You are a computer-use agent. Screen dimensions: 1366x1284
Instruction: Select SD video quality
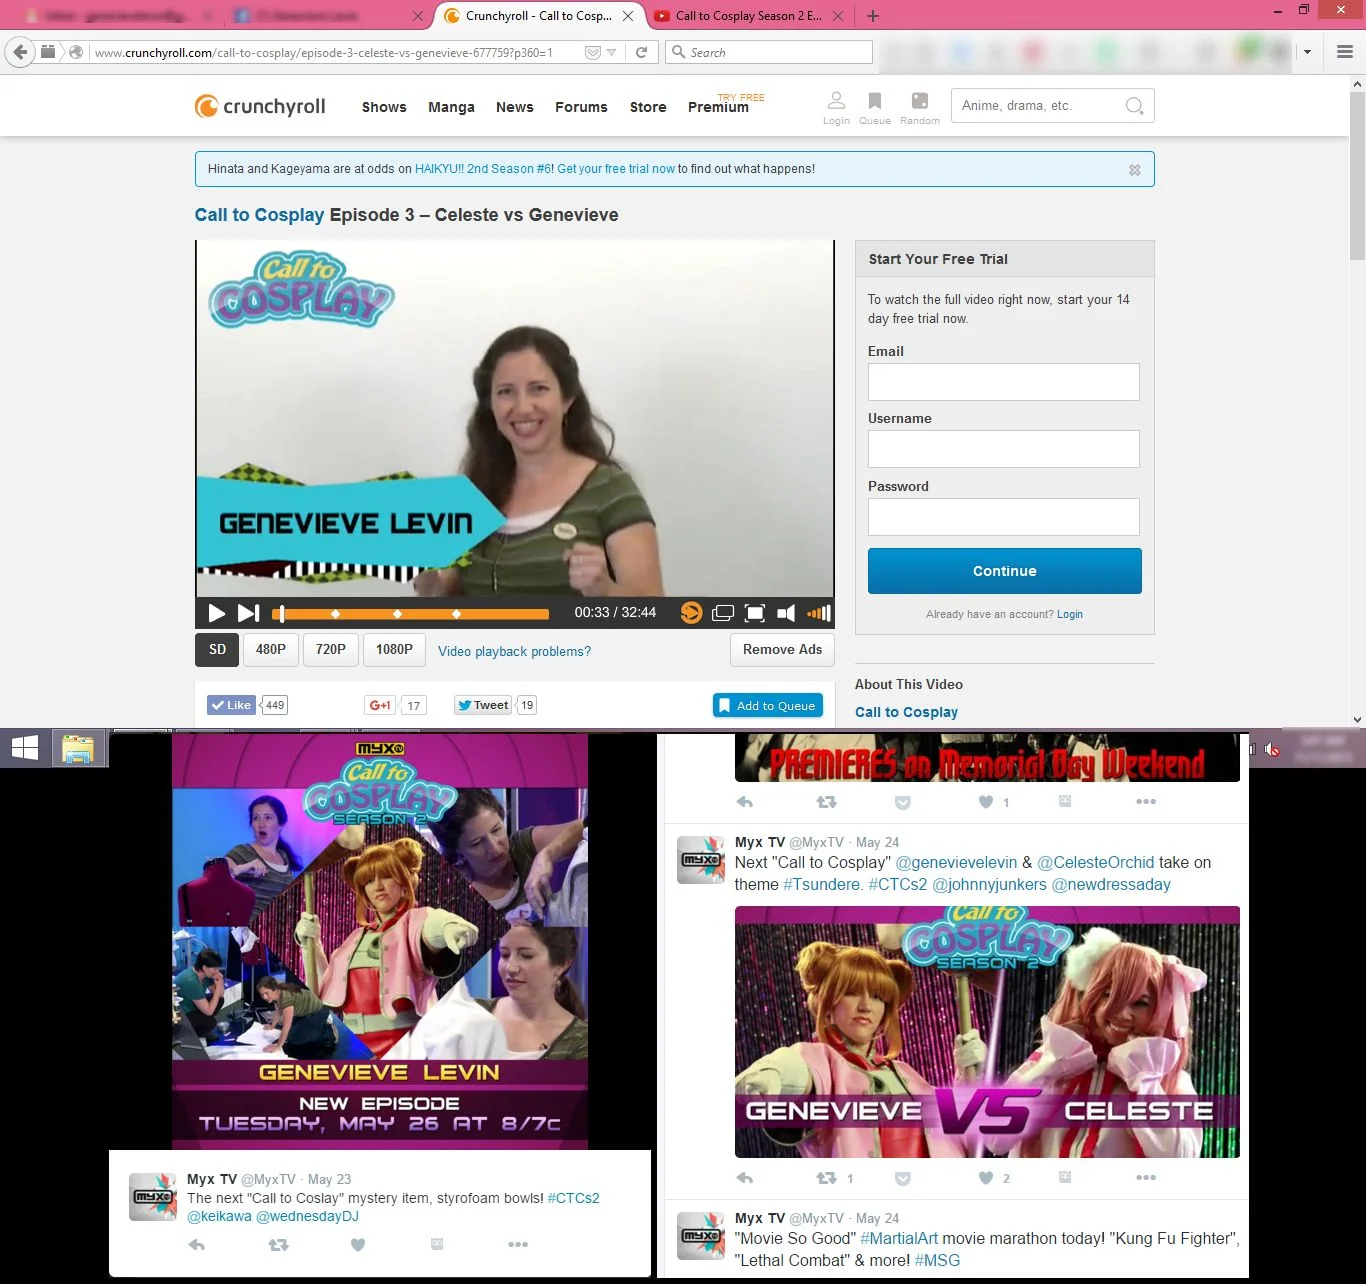tap(217, 650)
